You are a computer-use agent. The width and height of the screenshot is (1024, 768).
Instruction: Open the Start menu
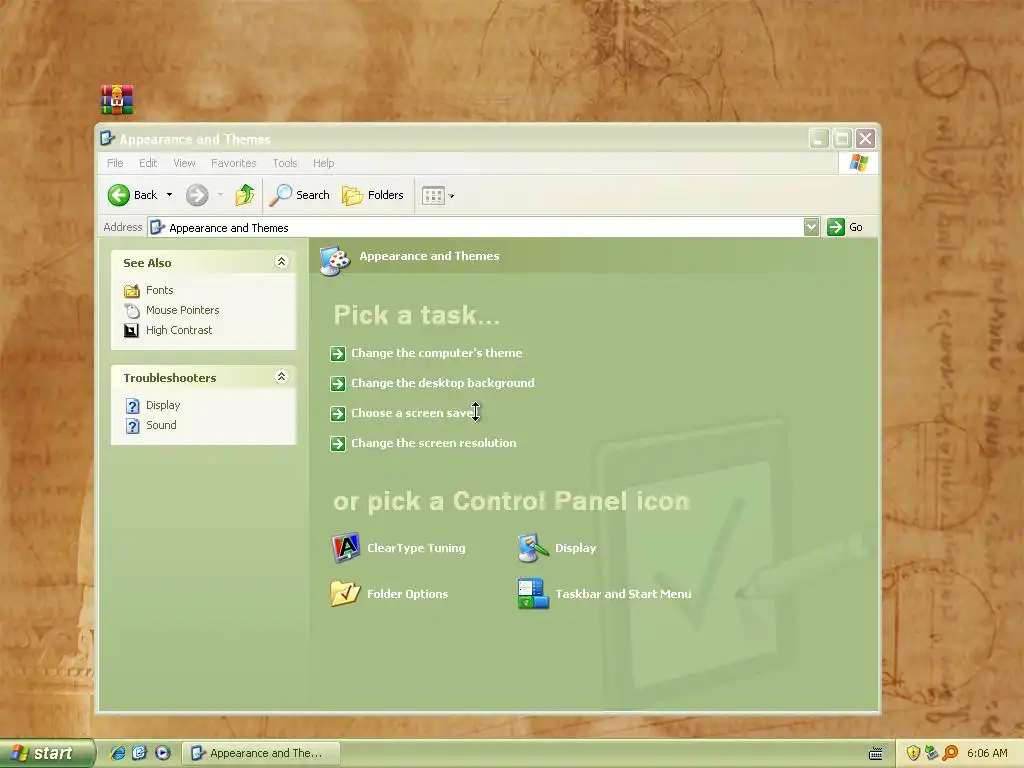click(x=46, y=753)
